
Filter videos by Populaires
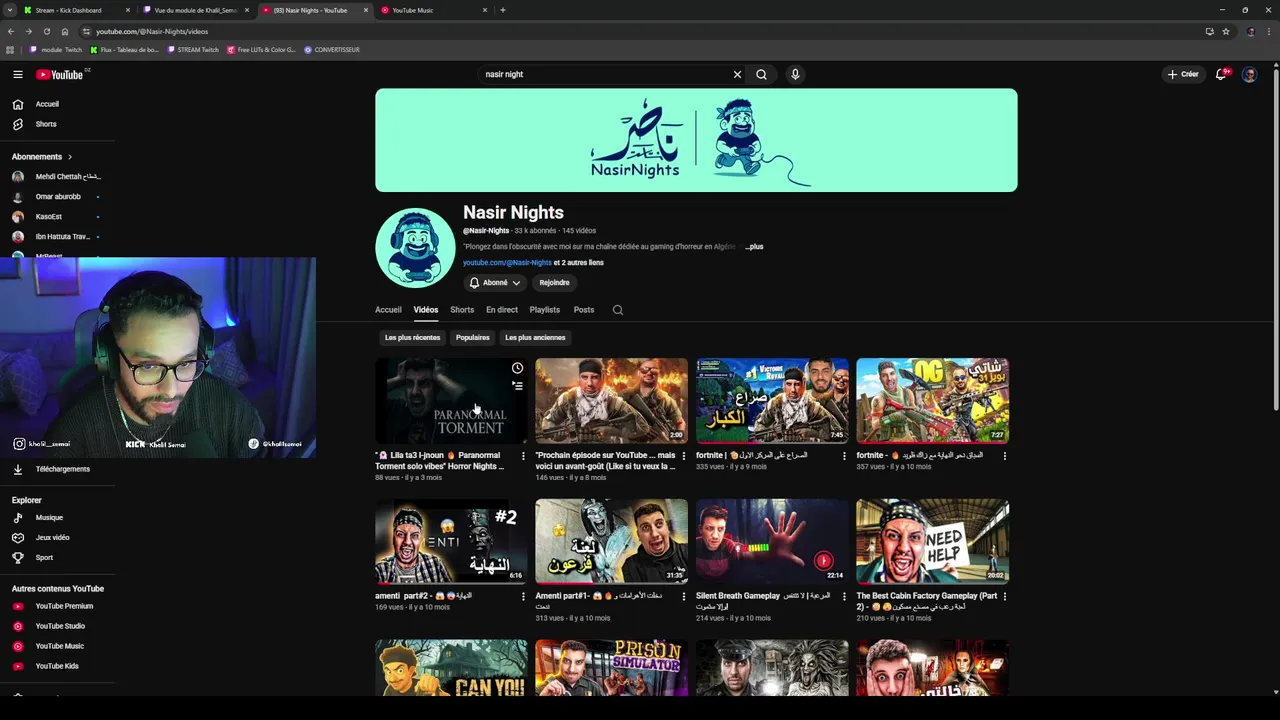pyautogui.click(x=473, y=338)
